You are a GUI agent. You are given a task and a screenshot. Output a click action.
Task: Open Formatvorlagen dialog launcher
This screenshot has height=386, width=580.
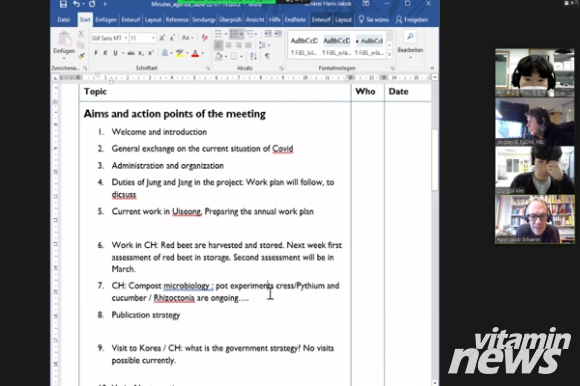coord(392,68)
